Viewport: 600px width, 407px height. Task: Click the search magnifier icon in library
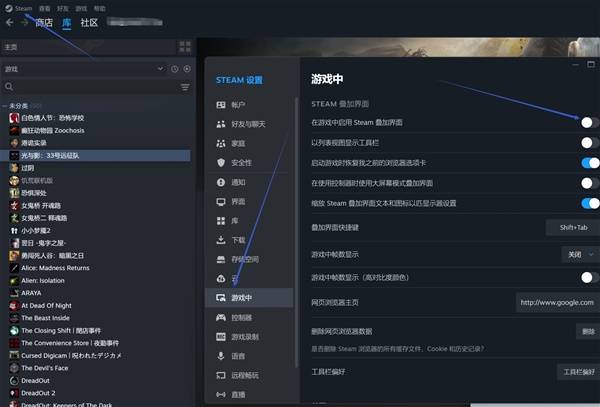click(x=9, y=87)
